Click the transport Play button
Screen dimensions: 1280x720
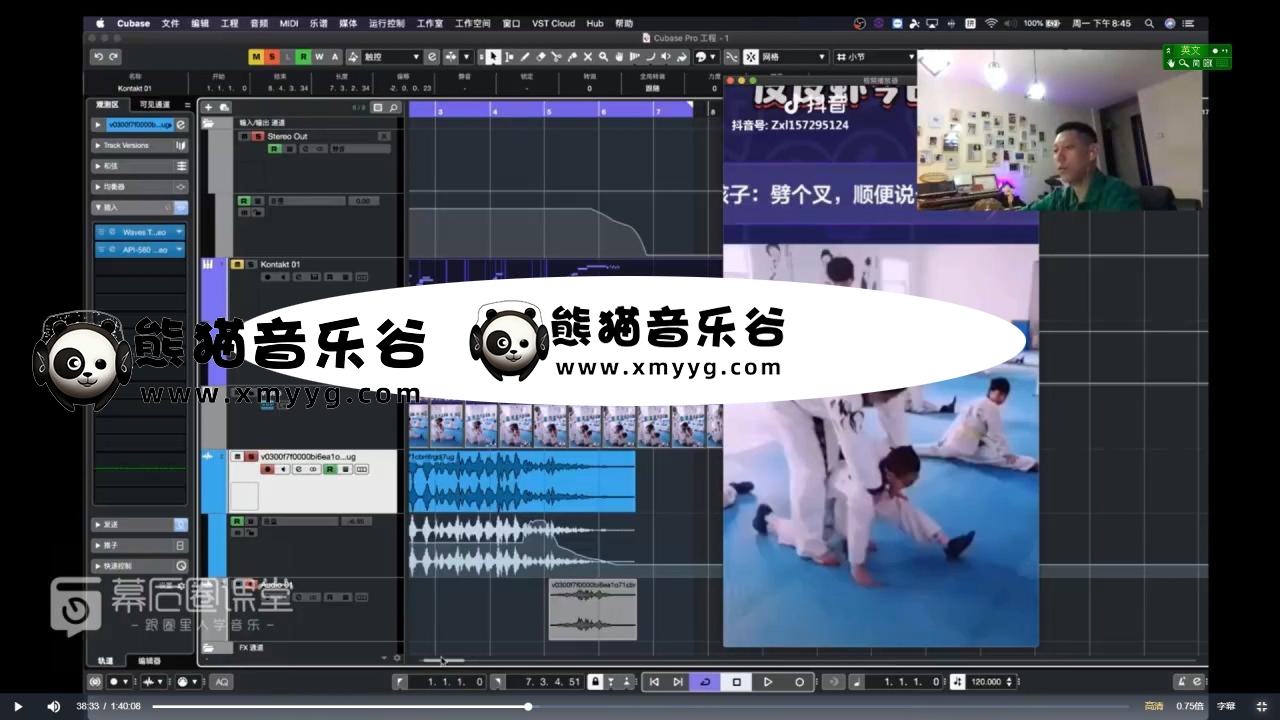pos(768,682)
